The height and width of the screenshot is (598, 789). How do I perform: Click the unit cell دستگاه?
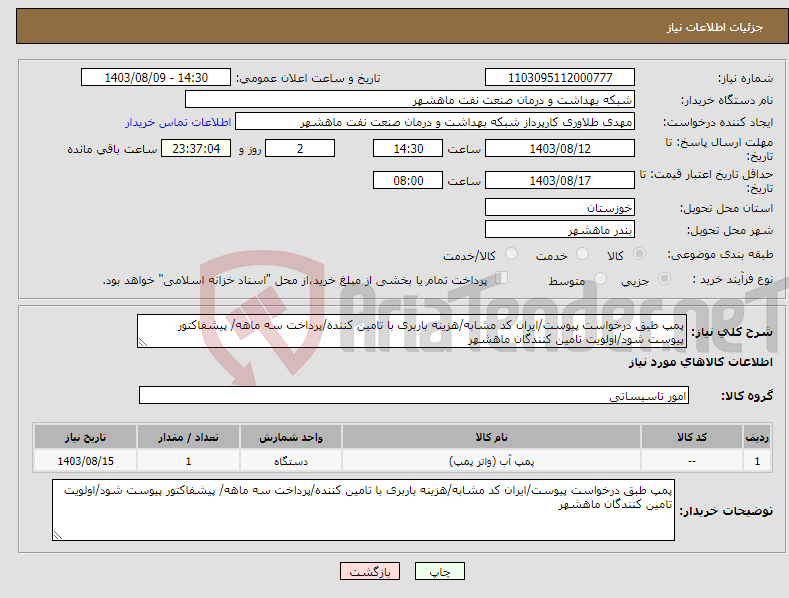tap(291, 461)
